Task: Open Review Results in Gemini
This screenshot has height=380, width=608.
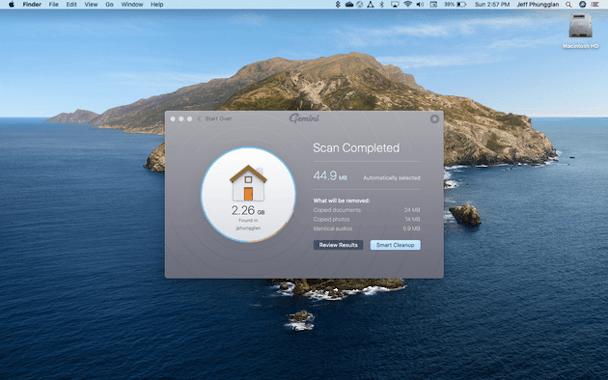Action: [x=338, y=245]
